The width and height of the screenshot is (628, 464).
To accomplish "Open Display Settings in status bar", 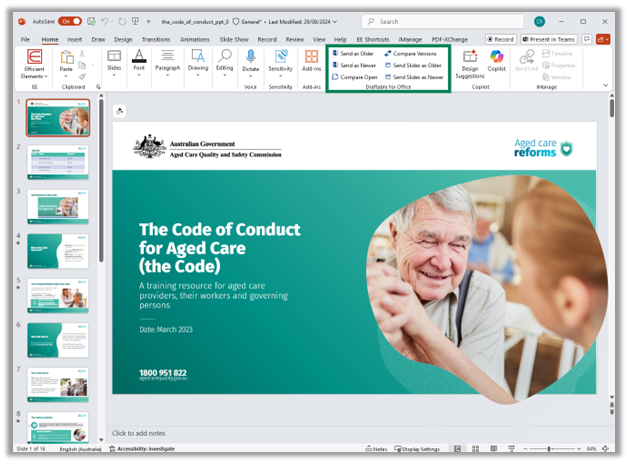I will point(417,449).
